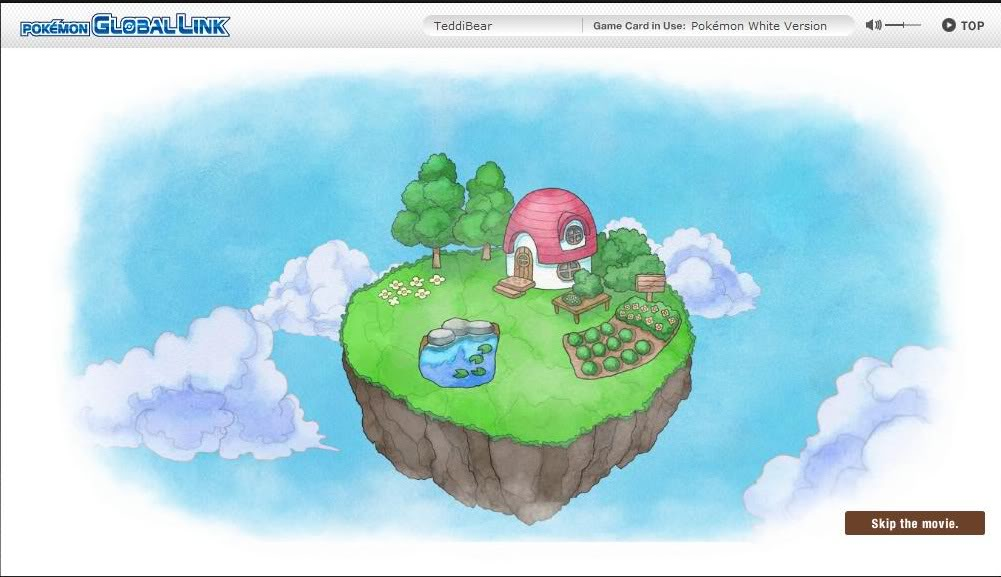Click the TOP arrow circle icon

(949, 25)
